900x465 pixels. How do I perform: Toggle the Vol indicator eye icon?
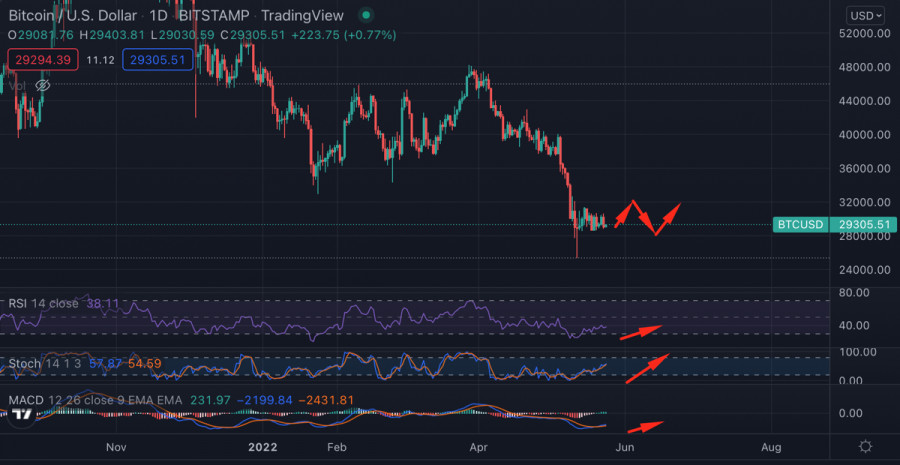coord(42,86)
